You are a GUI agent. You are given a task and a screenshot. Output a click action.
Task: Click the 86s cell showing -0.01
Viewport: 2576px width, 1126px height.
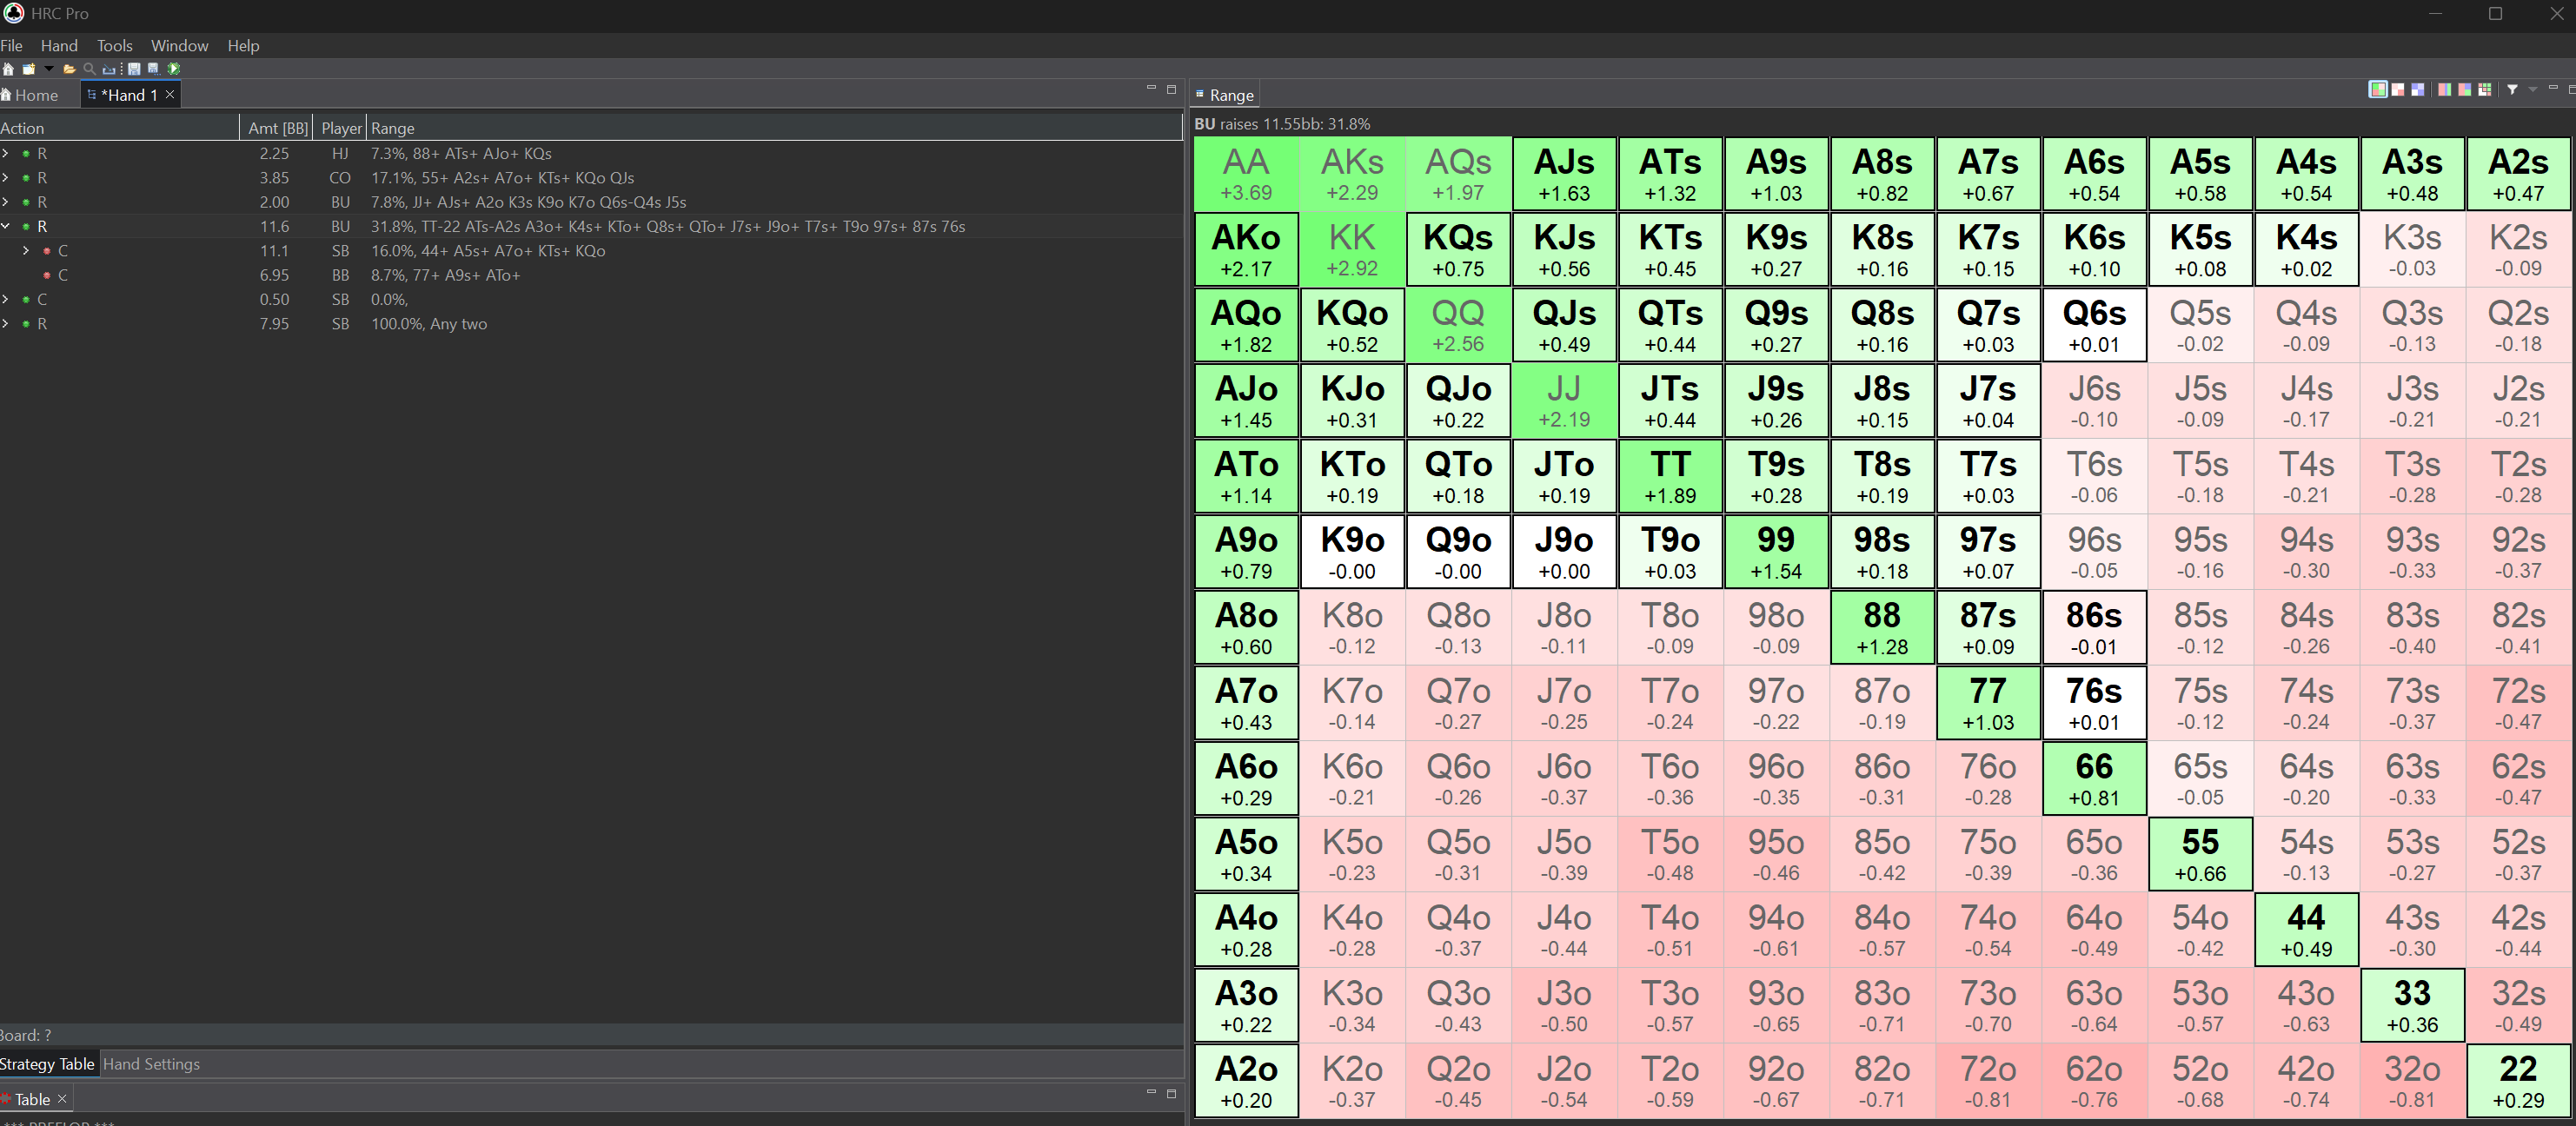[x=2094, y=627]
